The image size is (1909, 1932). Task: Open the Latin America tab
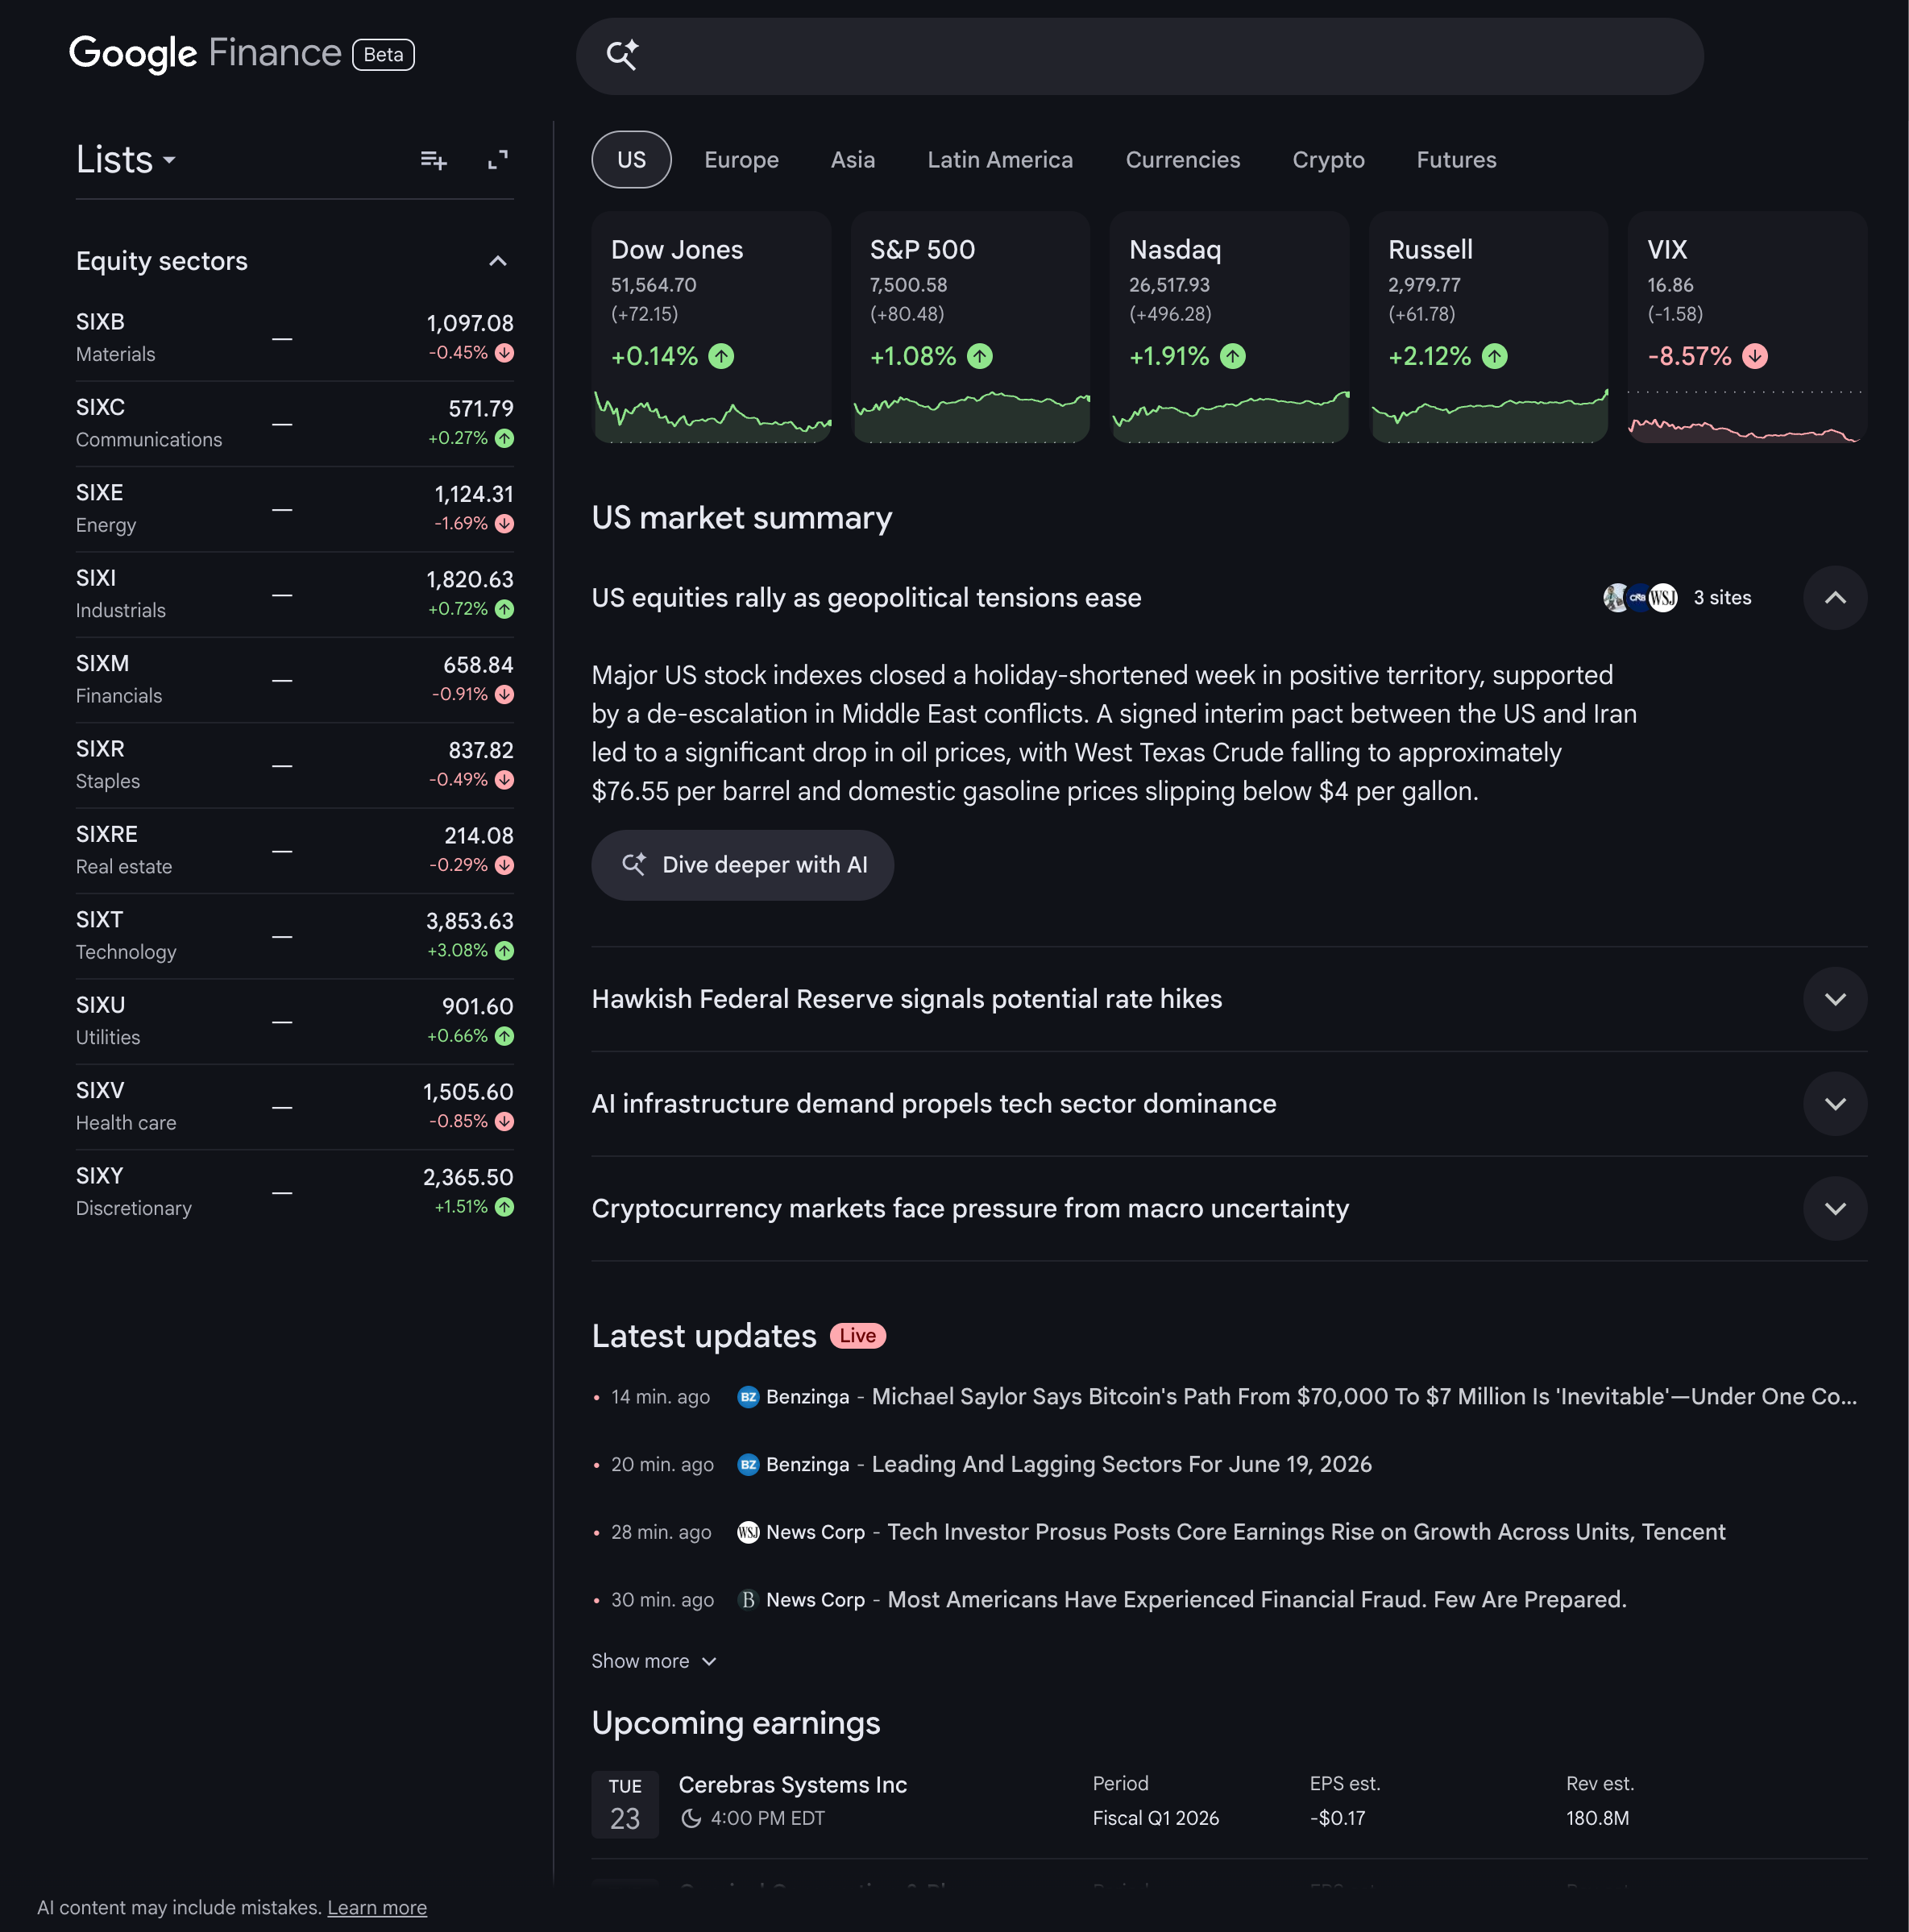(x=1000, y=160)
